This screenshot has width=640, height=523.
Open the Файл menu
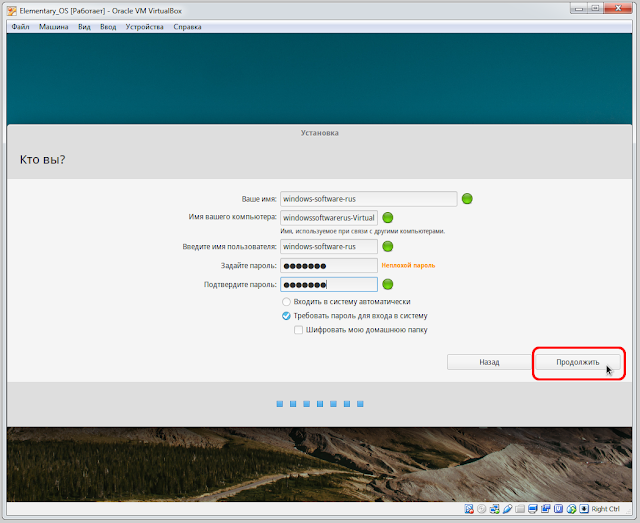point(20,27)
